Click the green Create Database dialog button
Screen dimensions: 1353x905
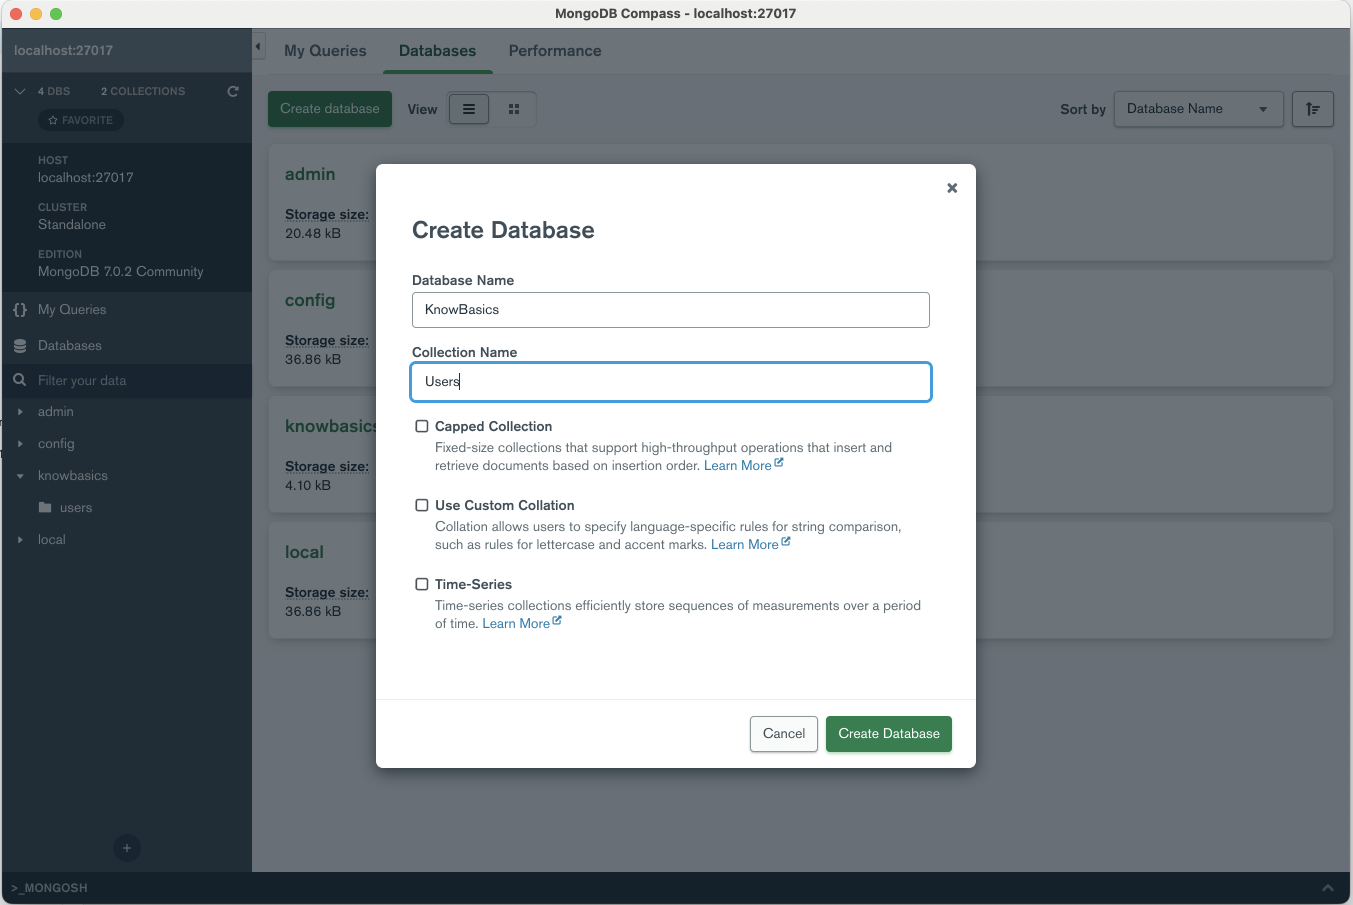(889, 734)
